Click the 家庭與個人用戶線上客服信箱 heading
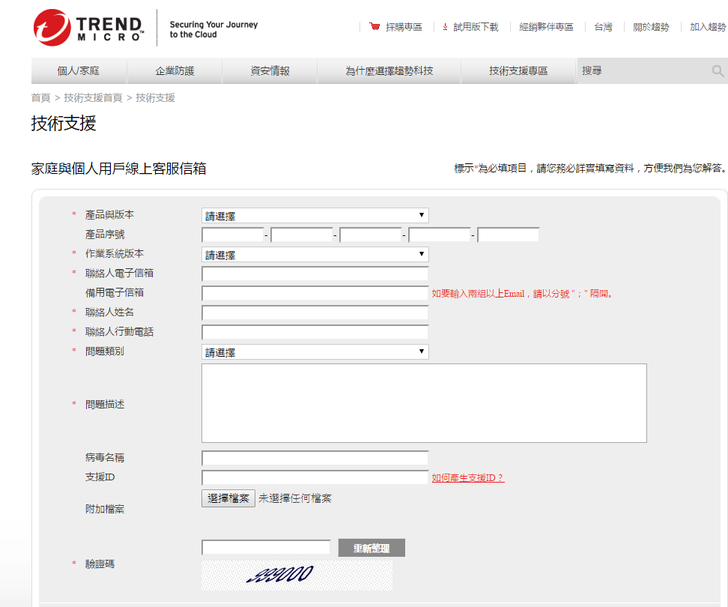Screen dimensions: 728x607 (x=119, y=169)
